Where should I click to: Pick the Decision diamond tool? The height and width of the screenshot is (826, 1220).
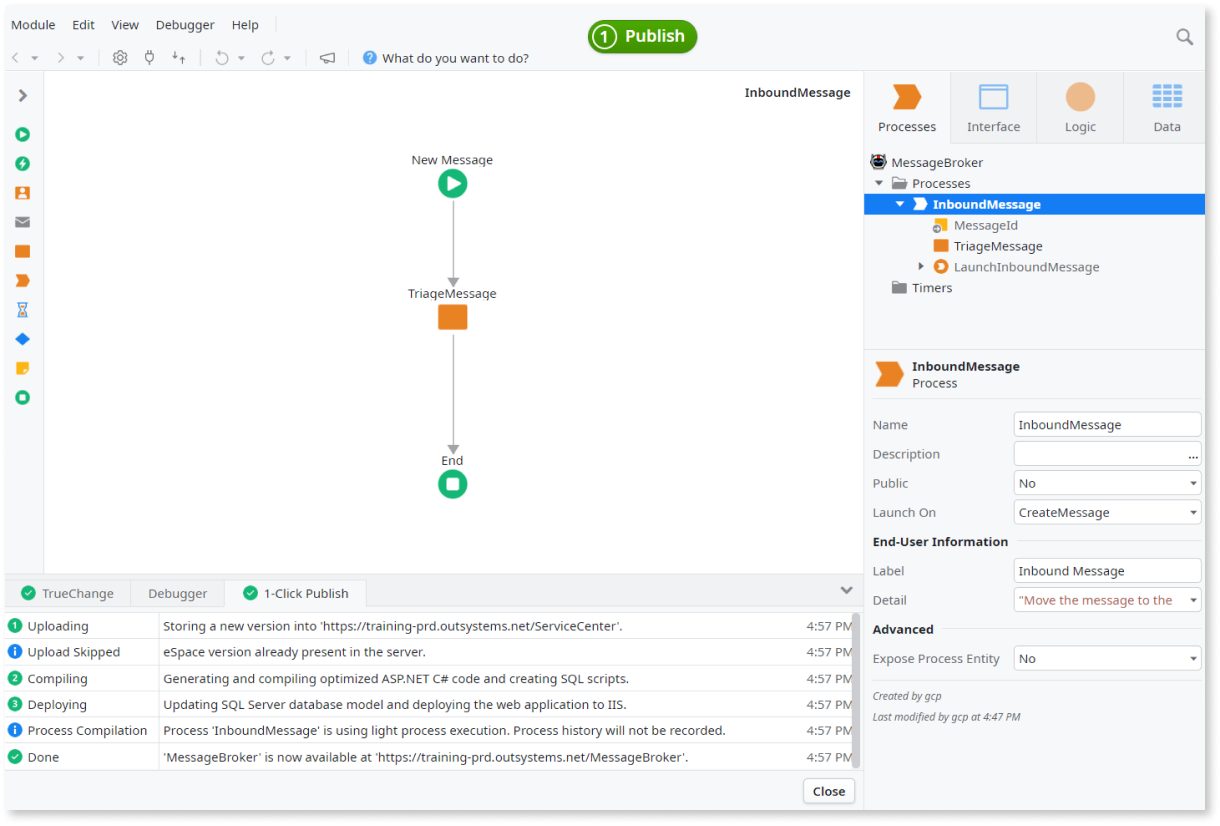coord(22,338)
